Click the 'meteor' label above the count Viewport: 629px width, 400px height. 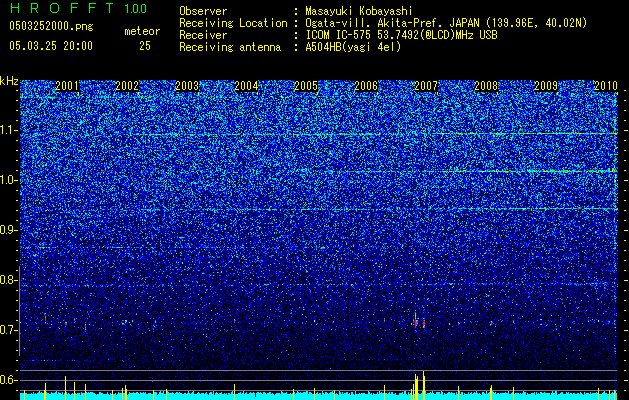coord(142,31)
